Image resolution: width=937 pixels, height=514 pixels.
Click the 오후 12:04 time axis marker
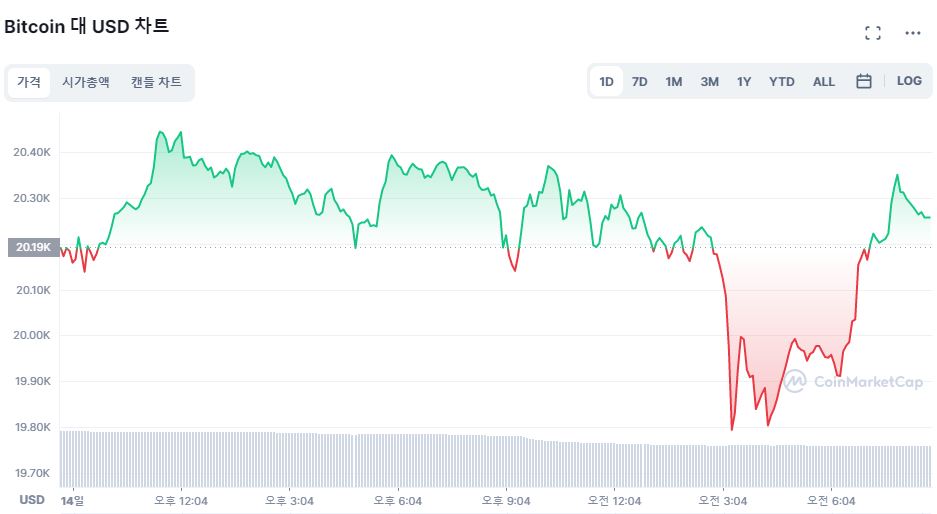[180, 500]
